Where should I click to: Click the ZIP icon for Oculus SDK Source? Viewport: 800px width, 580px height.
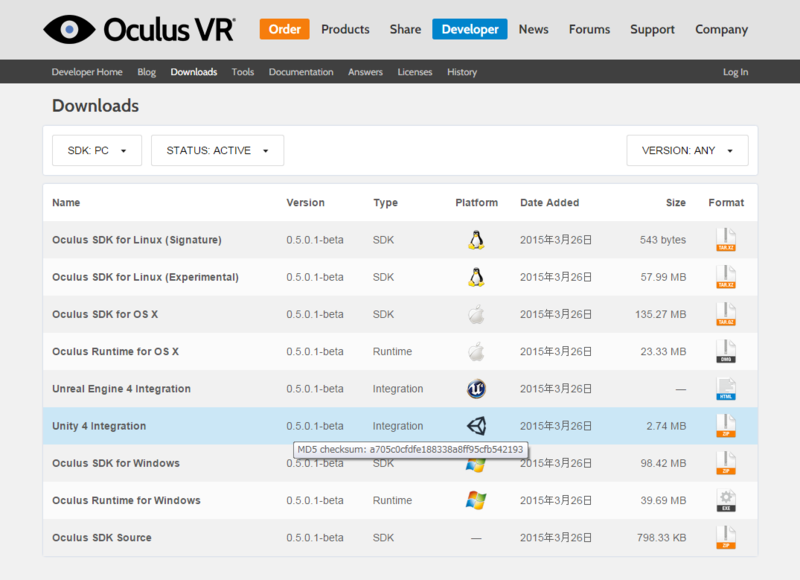point(726,538)
